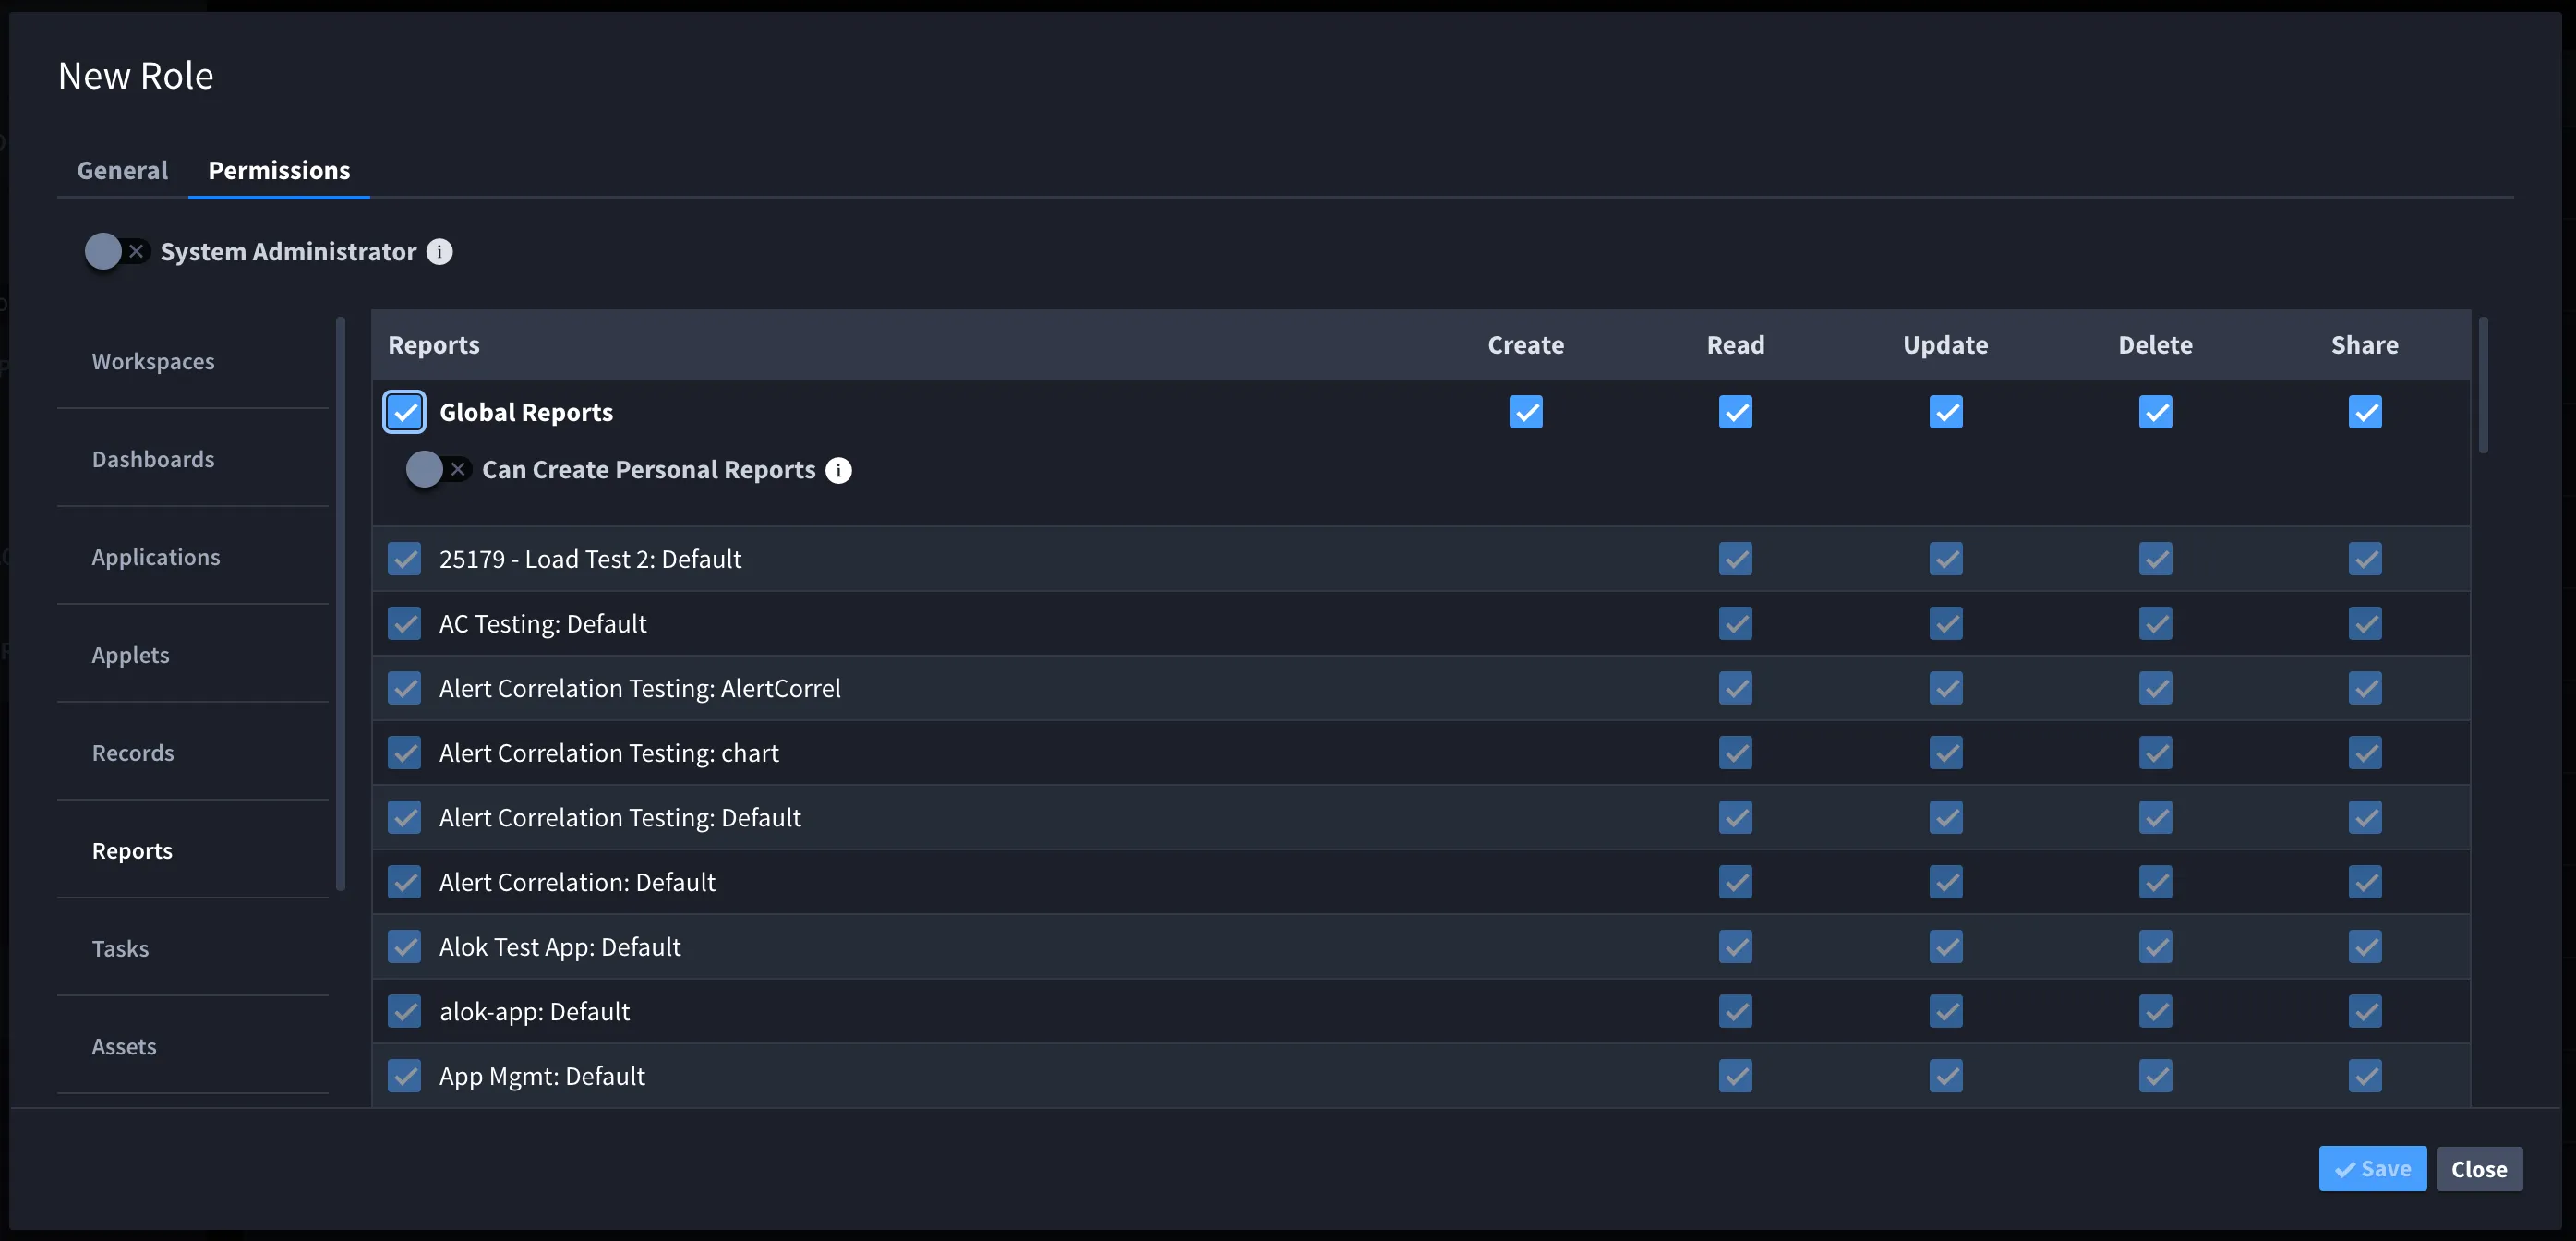The width and height of the screenshot is (2576, 1241).
Task: Uncheck the 25179 - Load Test 2 row checkbox
Action: point(404,559)
